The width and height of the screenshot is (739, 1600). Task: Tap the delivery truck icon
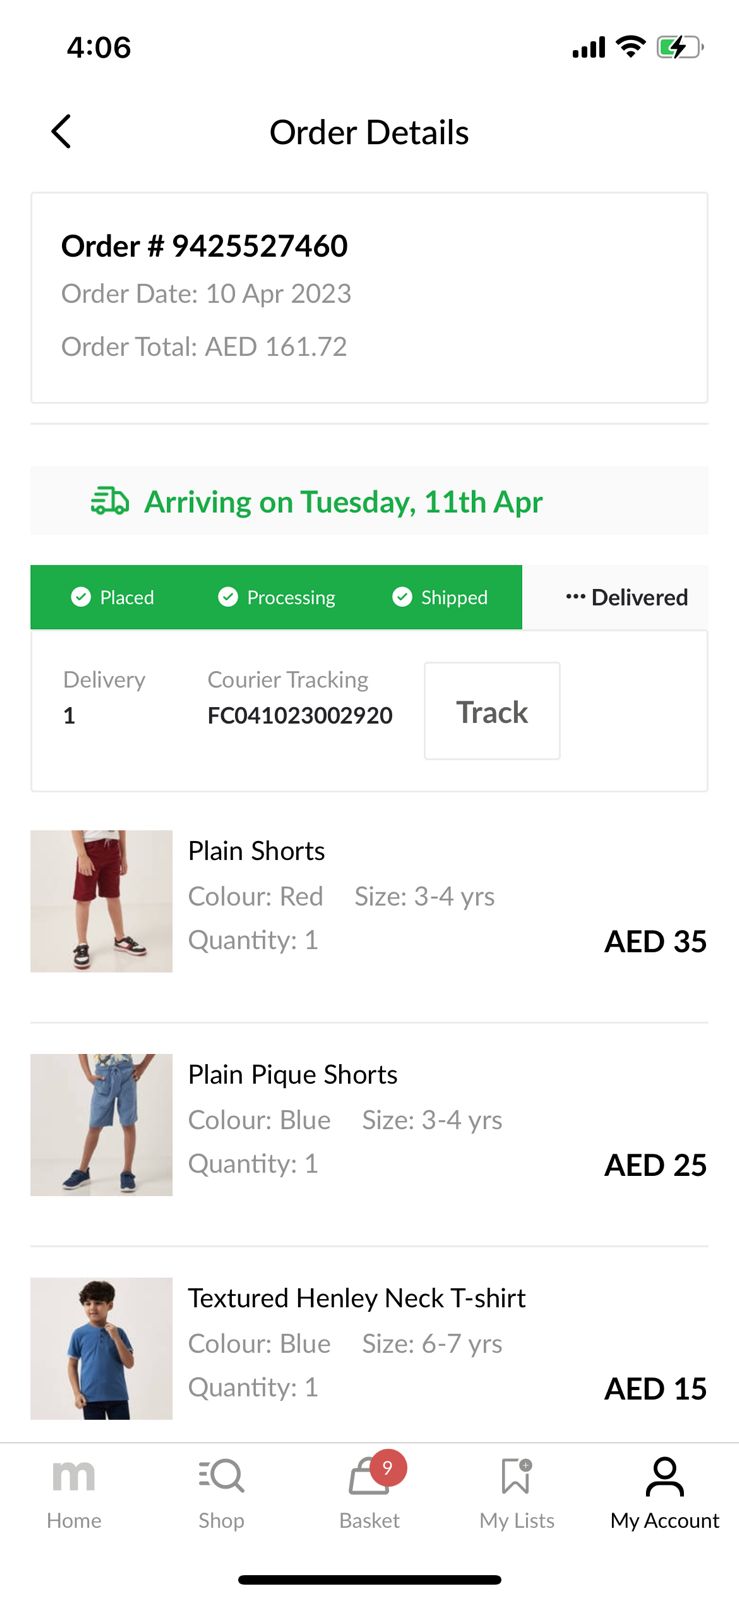tap(110, 501)
